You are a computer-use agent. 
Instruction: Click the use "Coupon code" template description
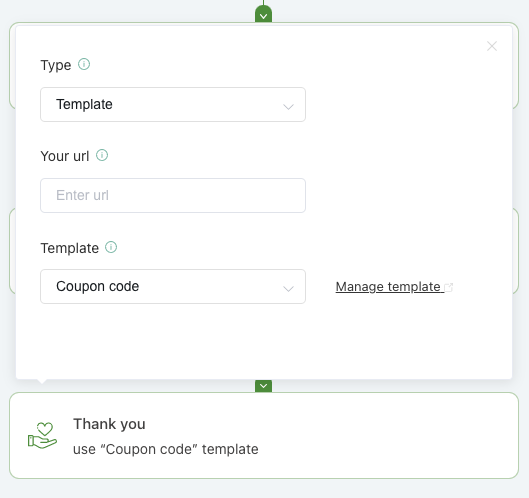(x=166, y=449)
